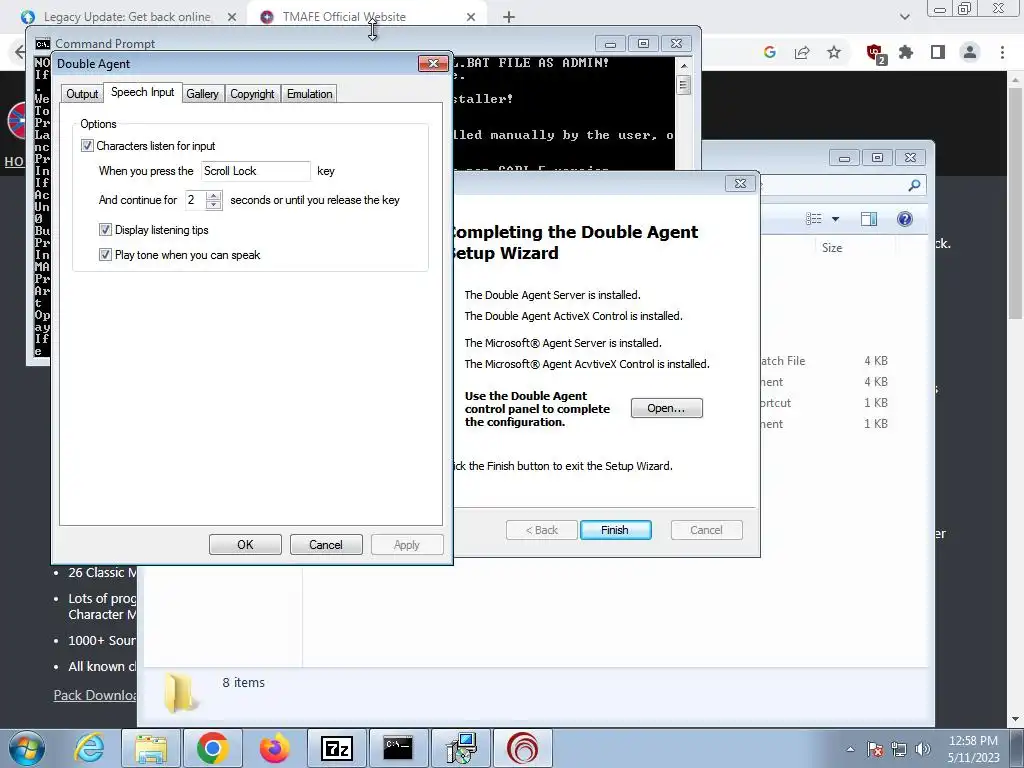Toggle Characters listen for input checkbox
The image size is (1024, 768).
pyautogui.click(x=87, y=146)
